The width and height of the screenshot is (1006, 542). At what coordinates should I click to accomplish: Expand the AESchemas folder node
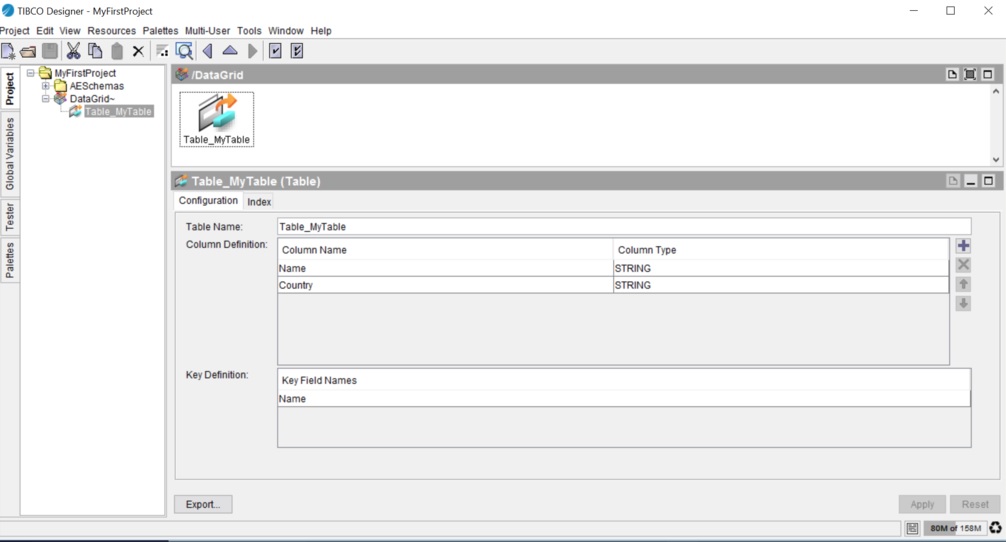(45, 86)
